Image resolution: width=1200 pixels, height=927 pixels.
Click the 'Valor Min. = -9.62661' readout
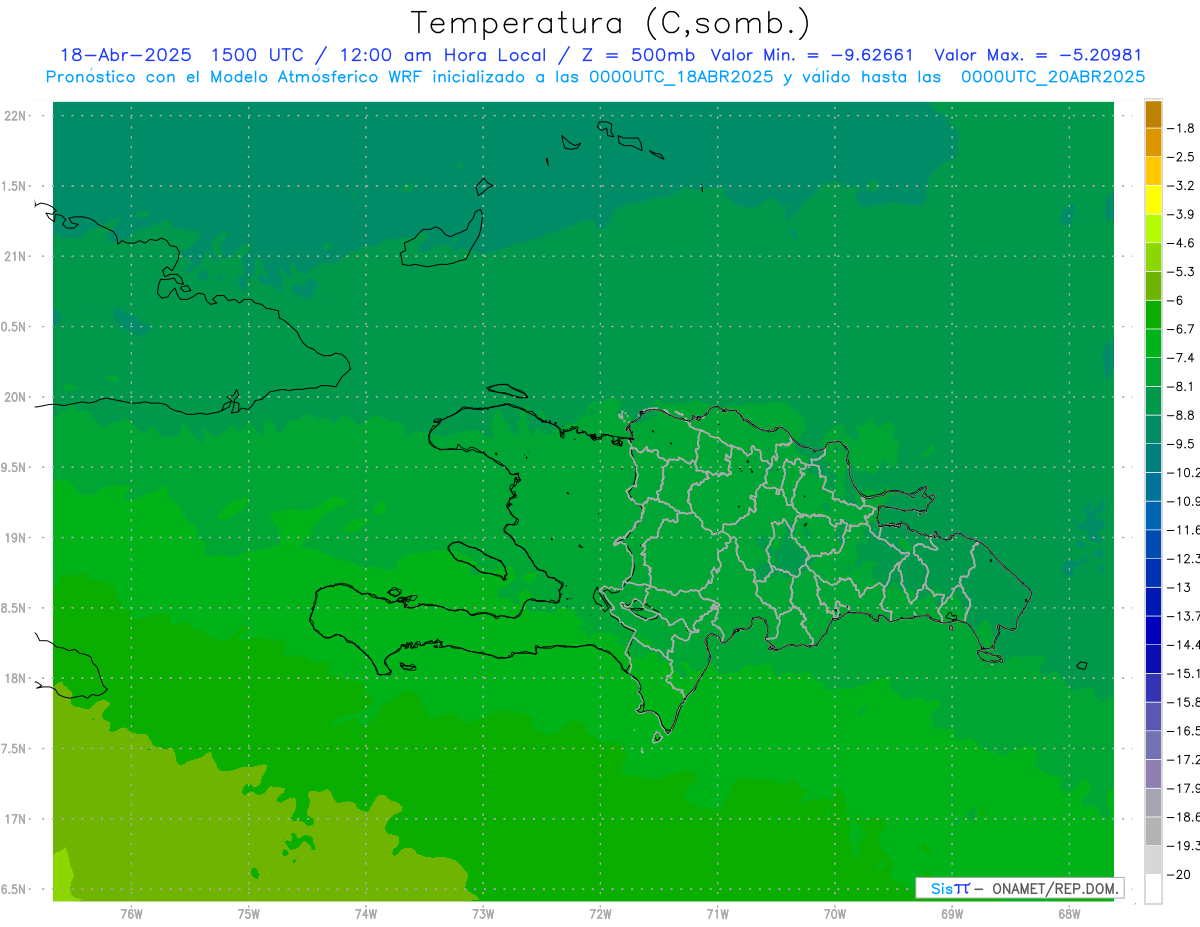click(x=812, y=55)
